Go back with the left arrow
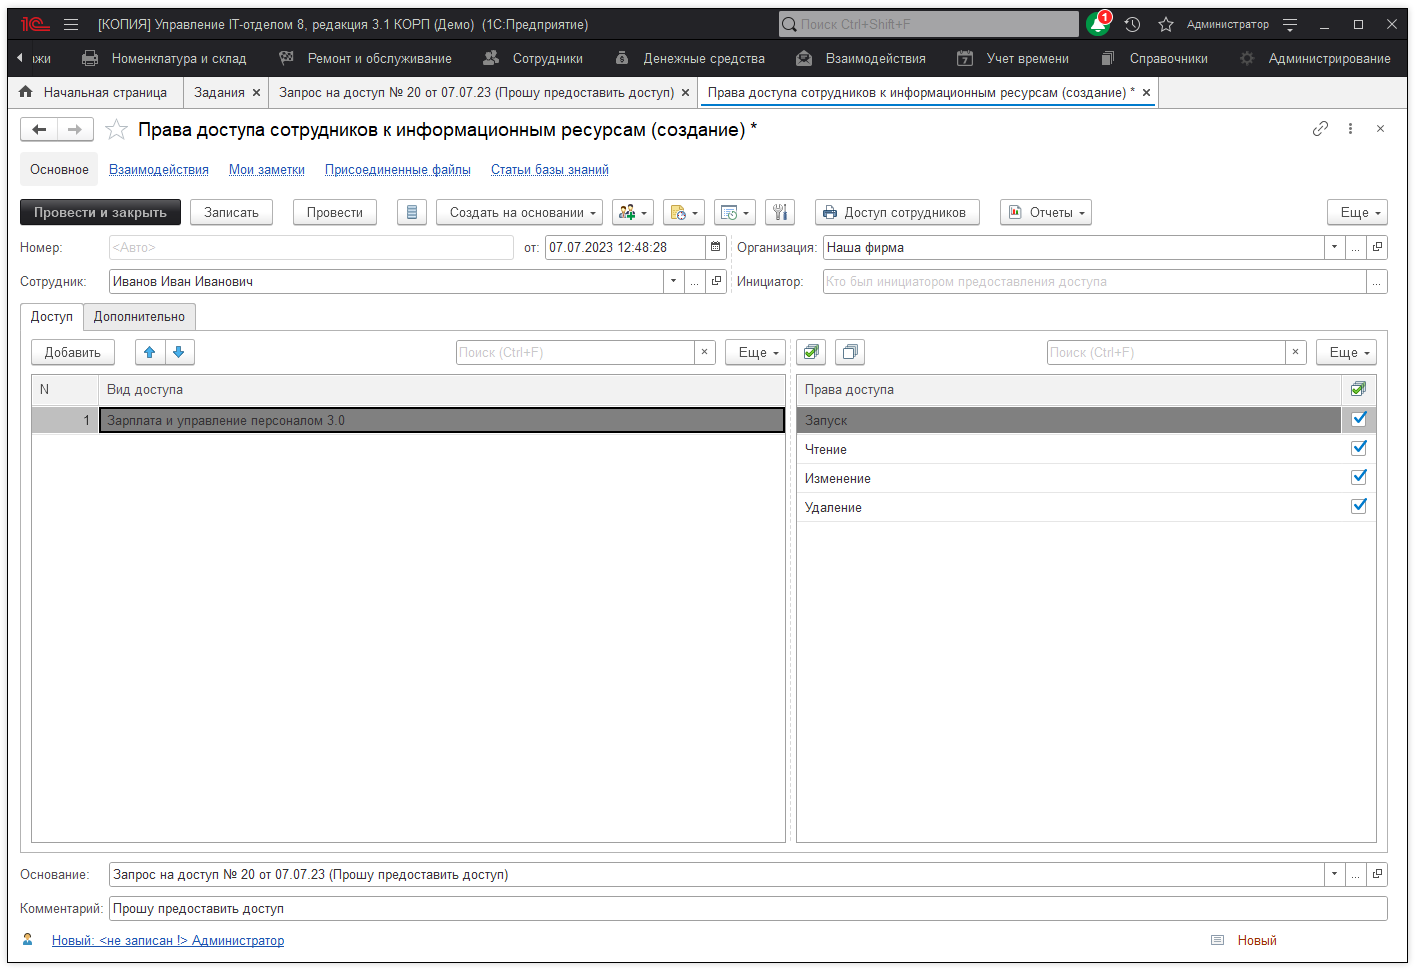Screen dimensions: 1415x970 39,129
